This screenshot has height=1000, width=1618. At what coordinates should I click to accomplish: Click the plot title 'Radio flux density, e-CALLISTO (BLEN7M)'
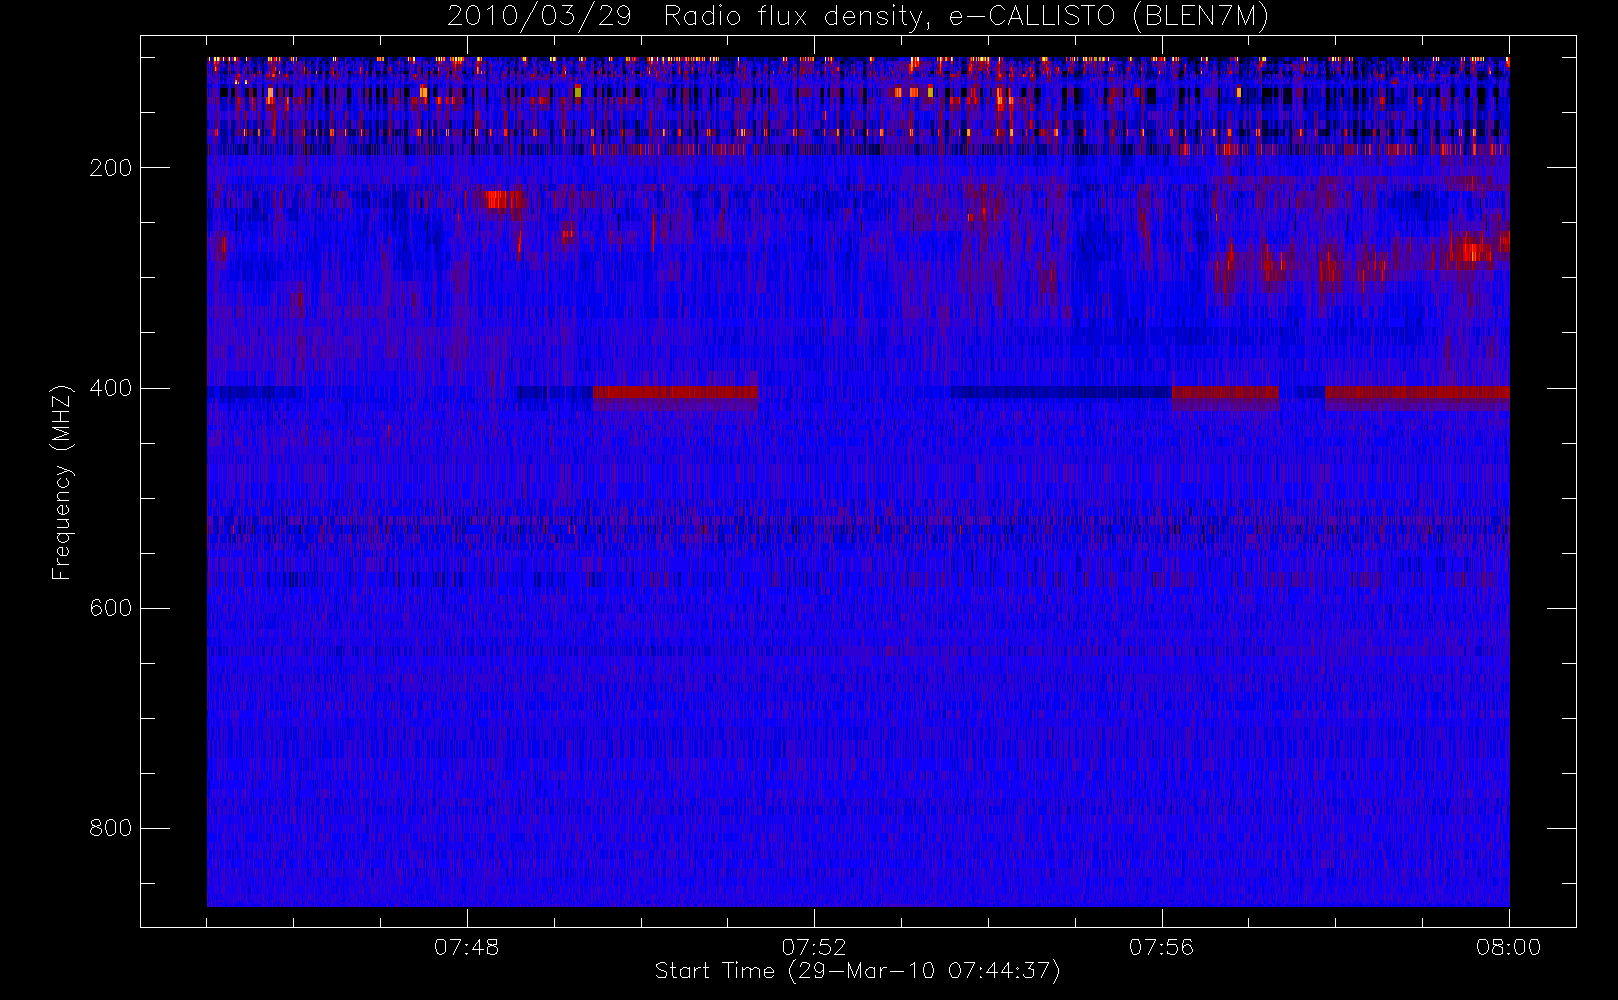coord(966,17)
